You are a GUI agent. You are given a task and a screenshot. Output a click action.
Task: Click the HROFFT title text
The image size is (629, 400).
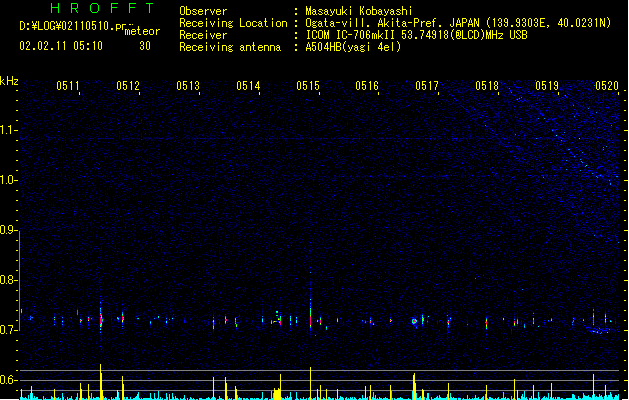(103, 8)
